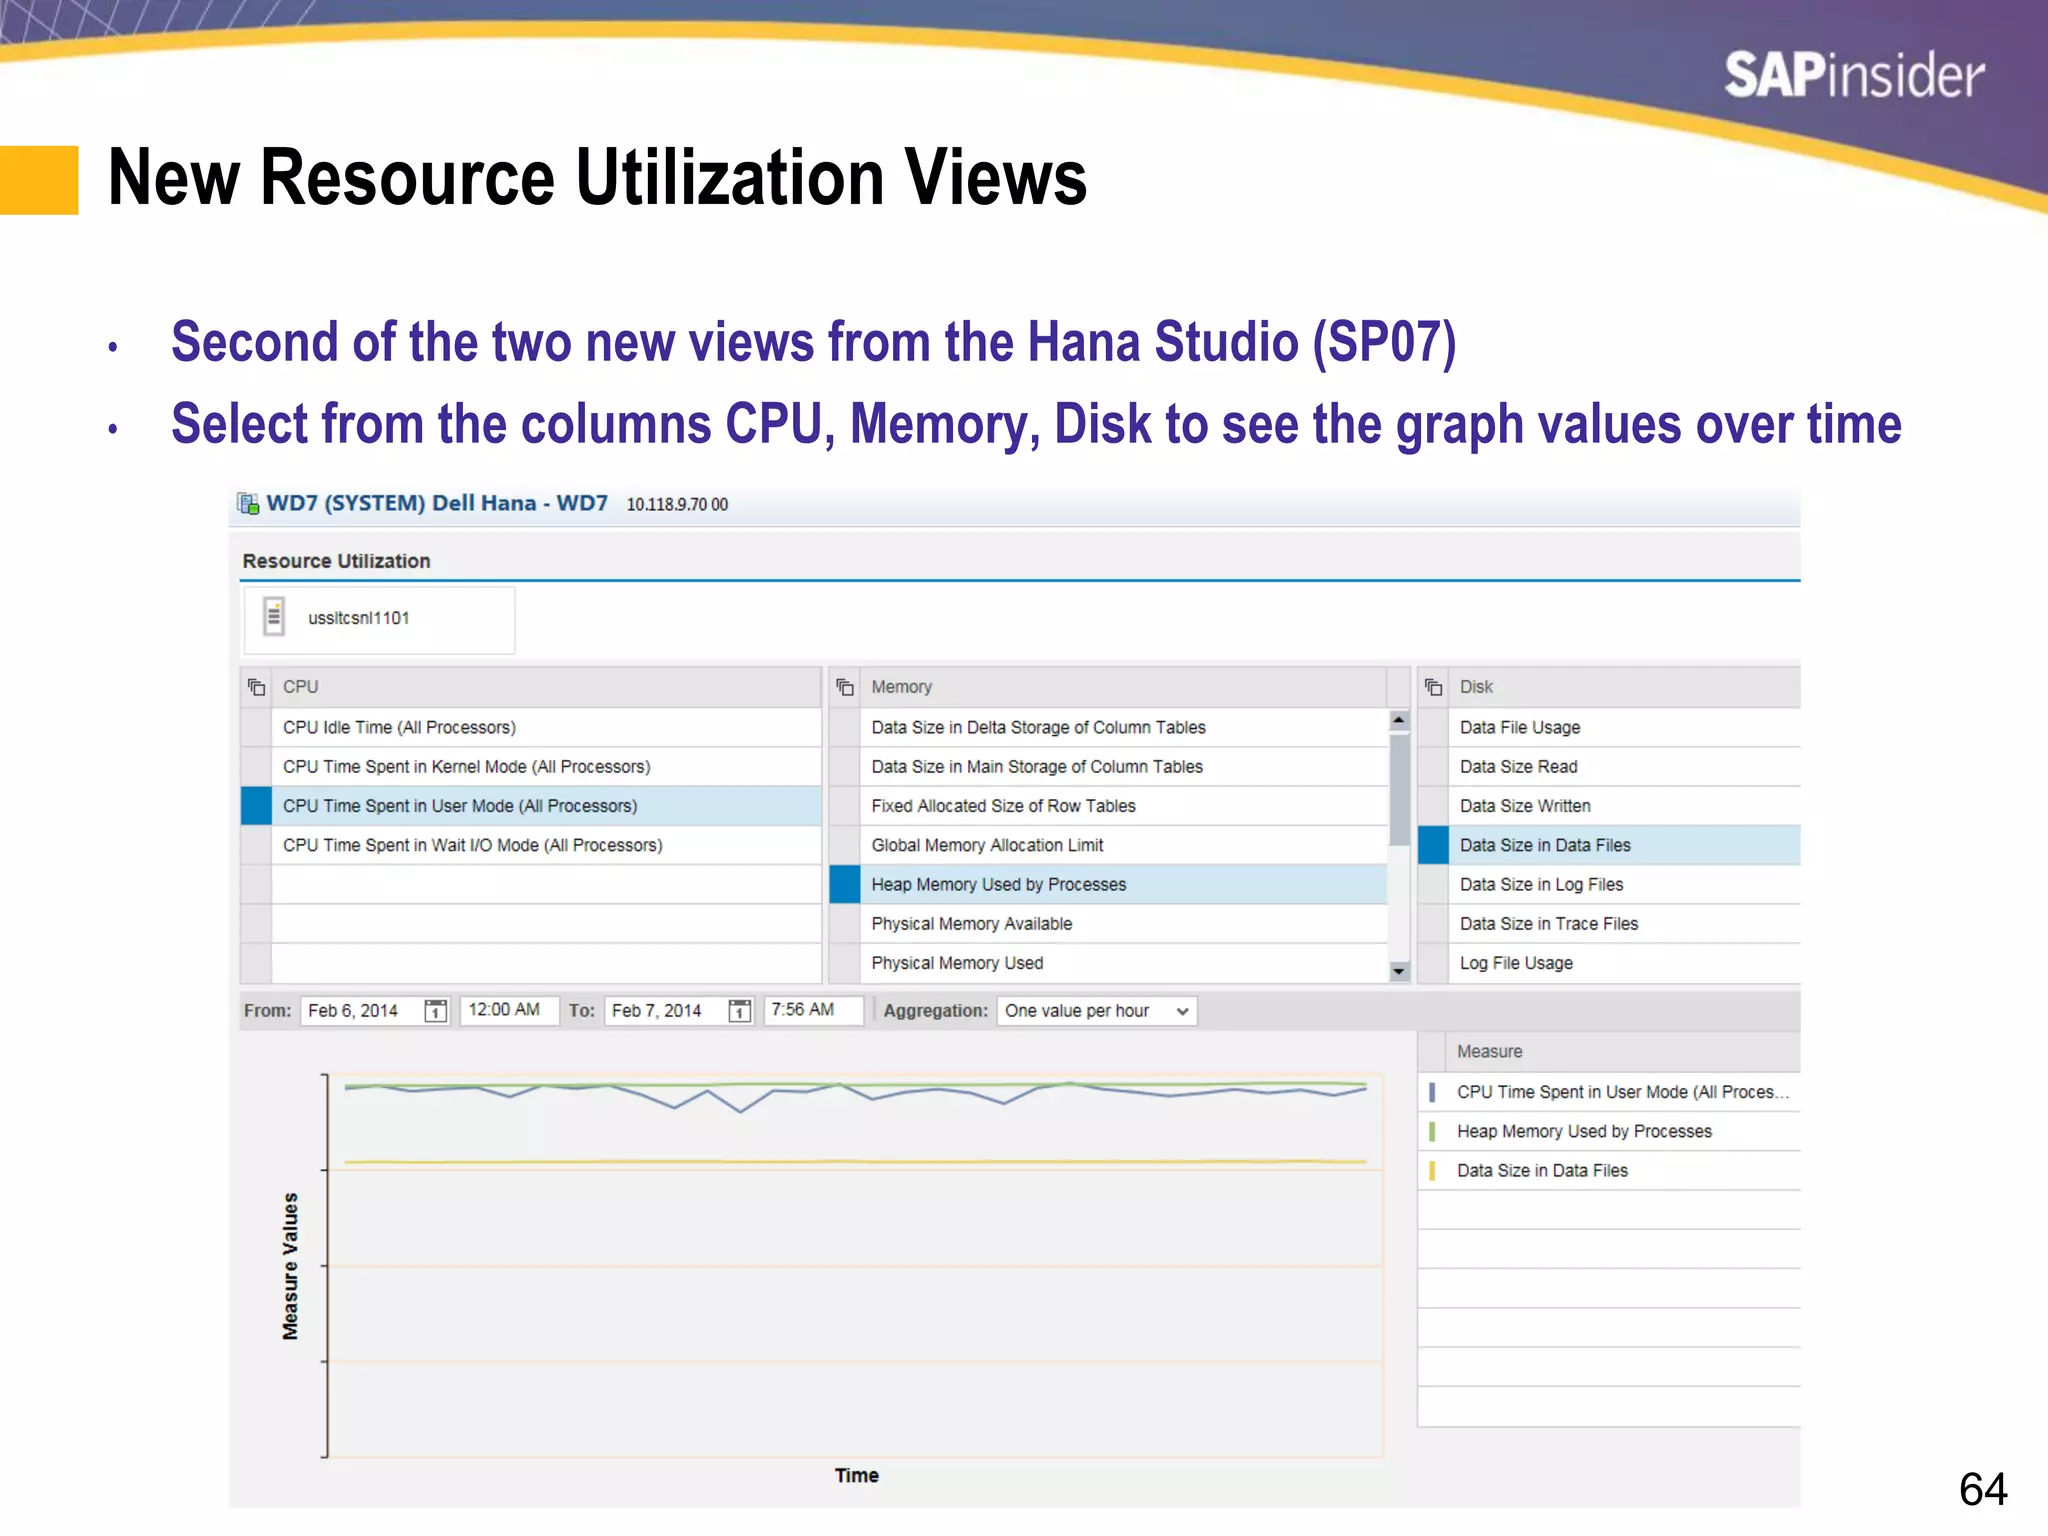
Task: Open the To date calendar picker
Action: [740, 1011]
